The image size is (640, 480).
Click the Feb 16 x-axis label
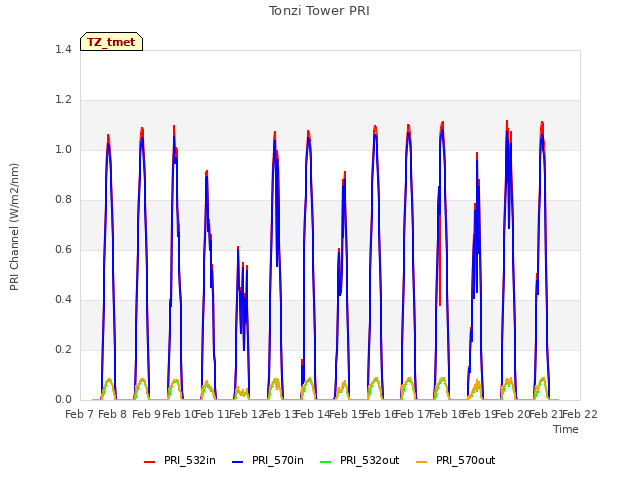point(380,415)
